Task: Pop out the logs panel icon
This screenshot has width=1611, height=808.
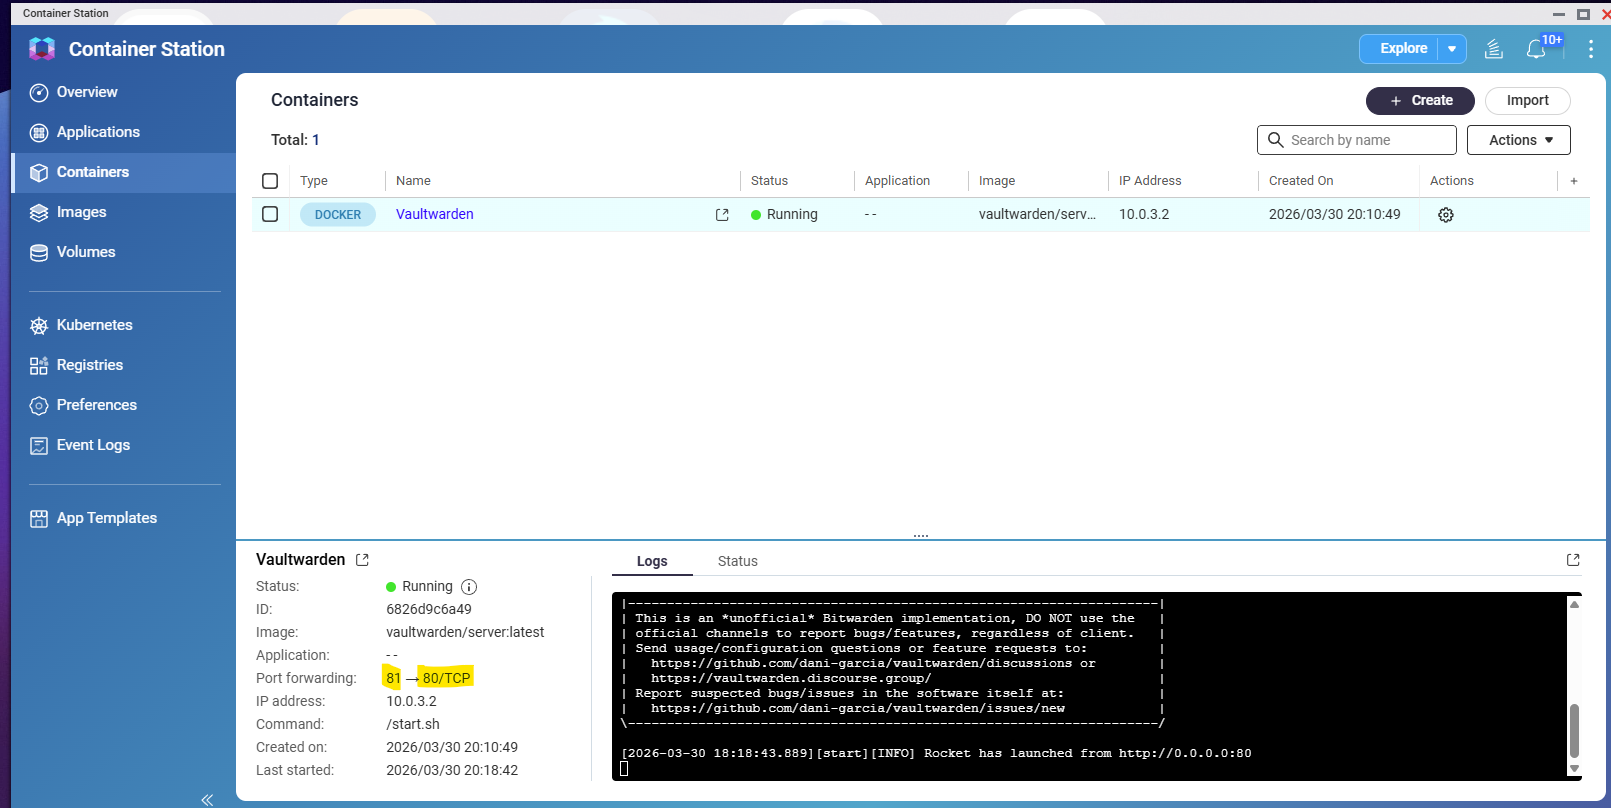Action: point(1573,560)
